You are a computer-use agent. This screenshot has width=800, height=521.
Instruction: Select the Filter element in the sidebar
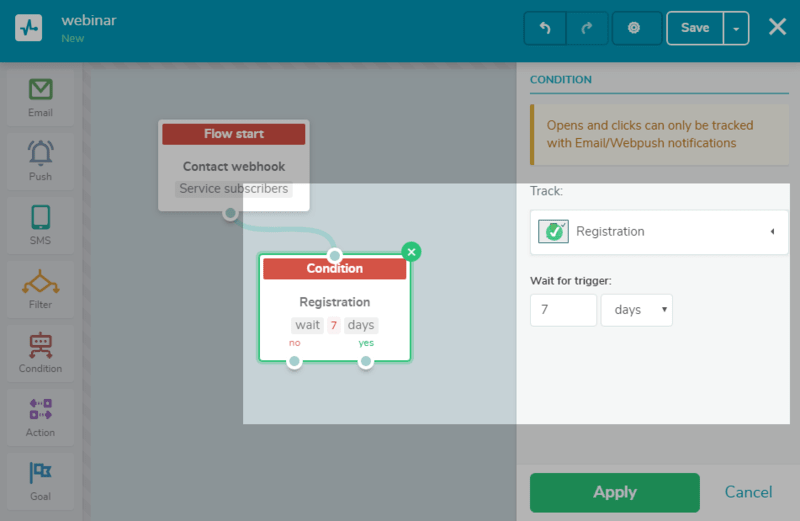(x=40, y=289)
